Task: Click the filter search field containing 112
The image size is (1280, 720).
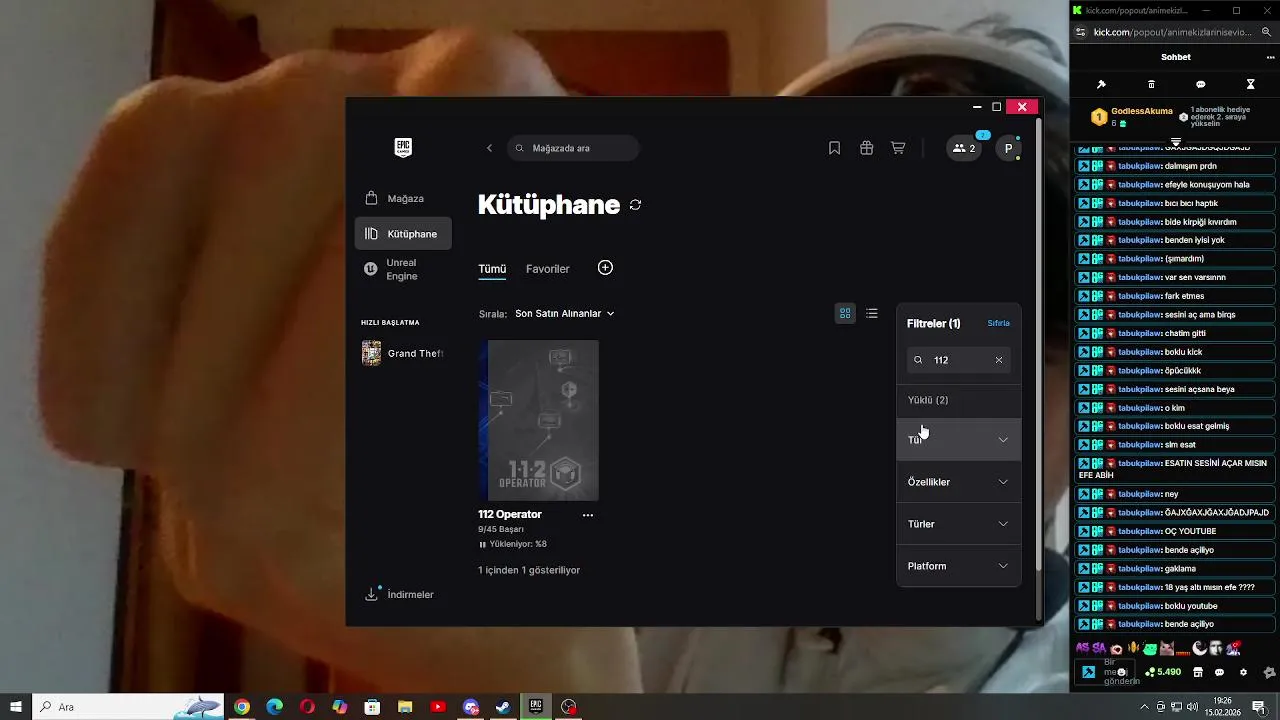Action: coord(958,360)
